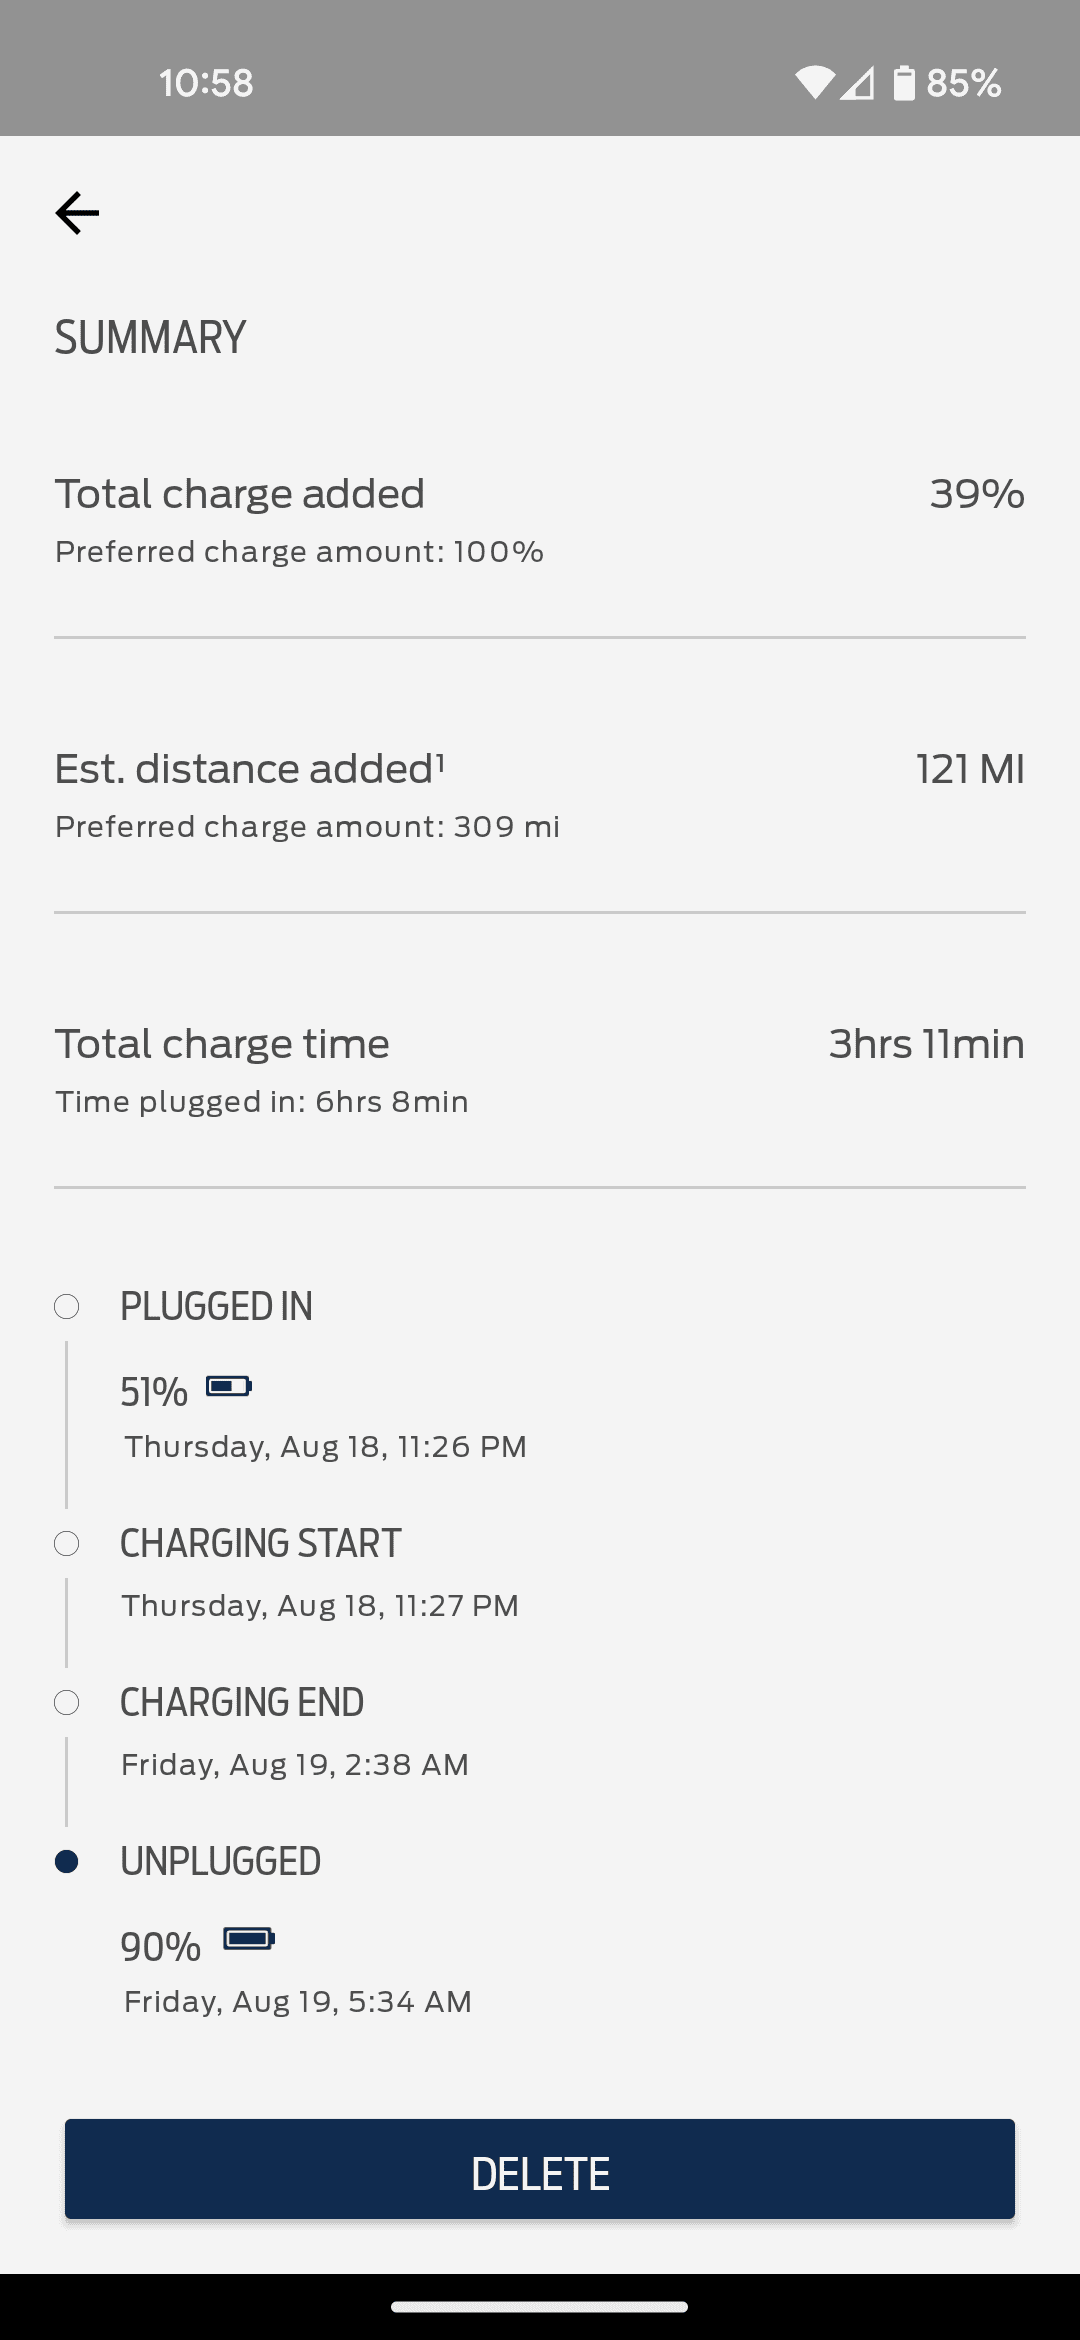
Task: Tap the phone battery status icon
Action: 904,83
